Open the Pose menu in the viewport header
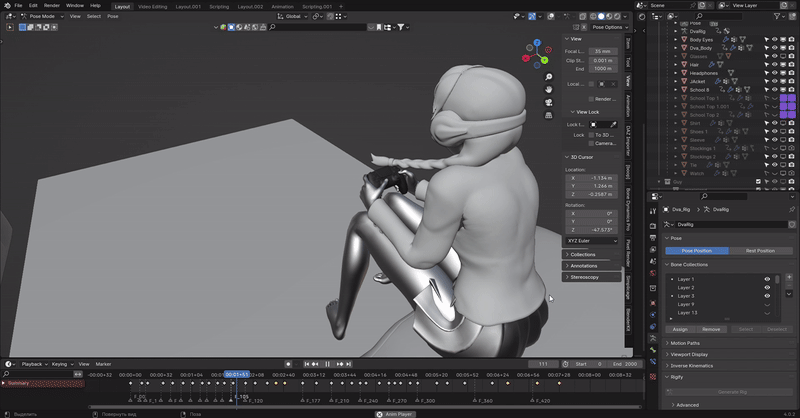Image resolution: width=800 pixels, height=418 pixels. [113, 16]
